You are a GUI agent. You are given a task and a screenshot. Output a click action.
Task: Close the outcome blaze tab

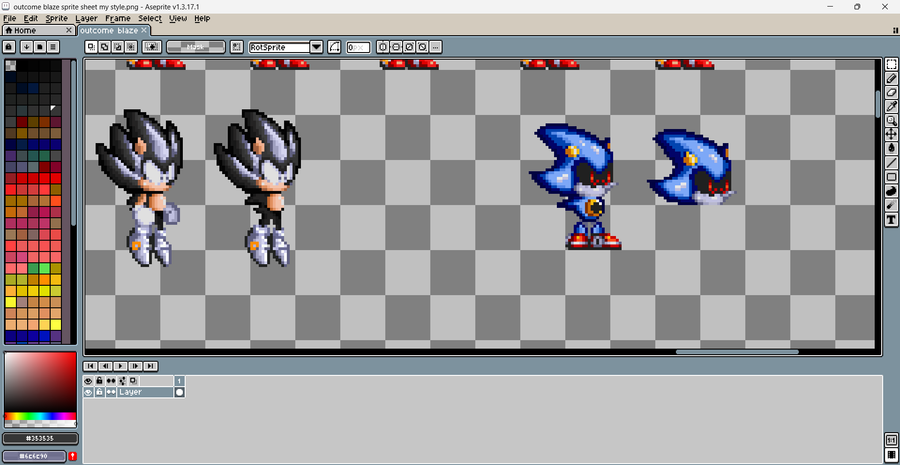tap(144, 30)
